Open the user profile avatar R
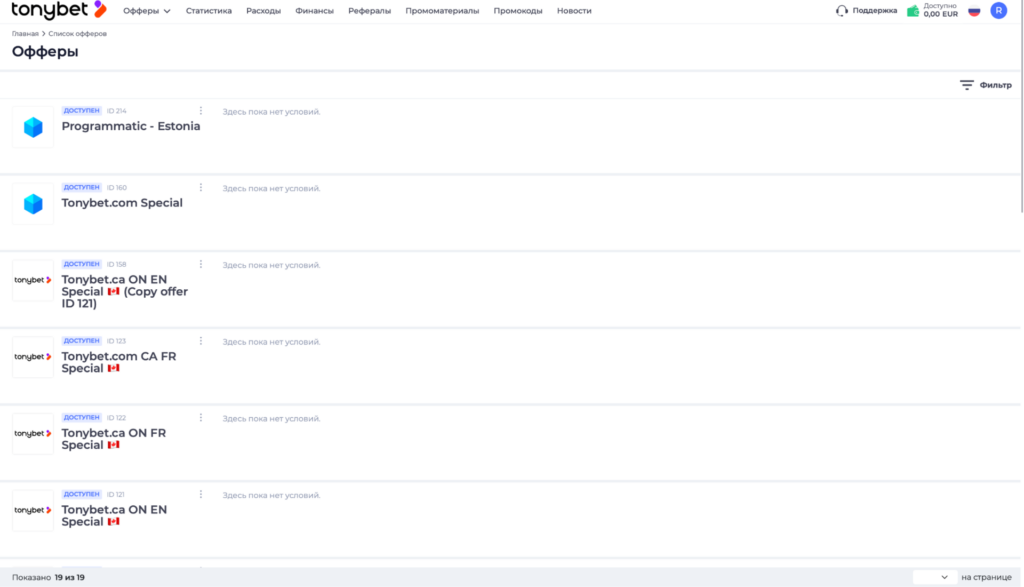Viewport: 1024px width, 587px height. tap(999, 10)
